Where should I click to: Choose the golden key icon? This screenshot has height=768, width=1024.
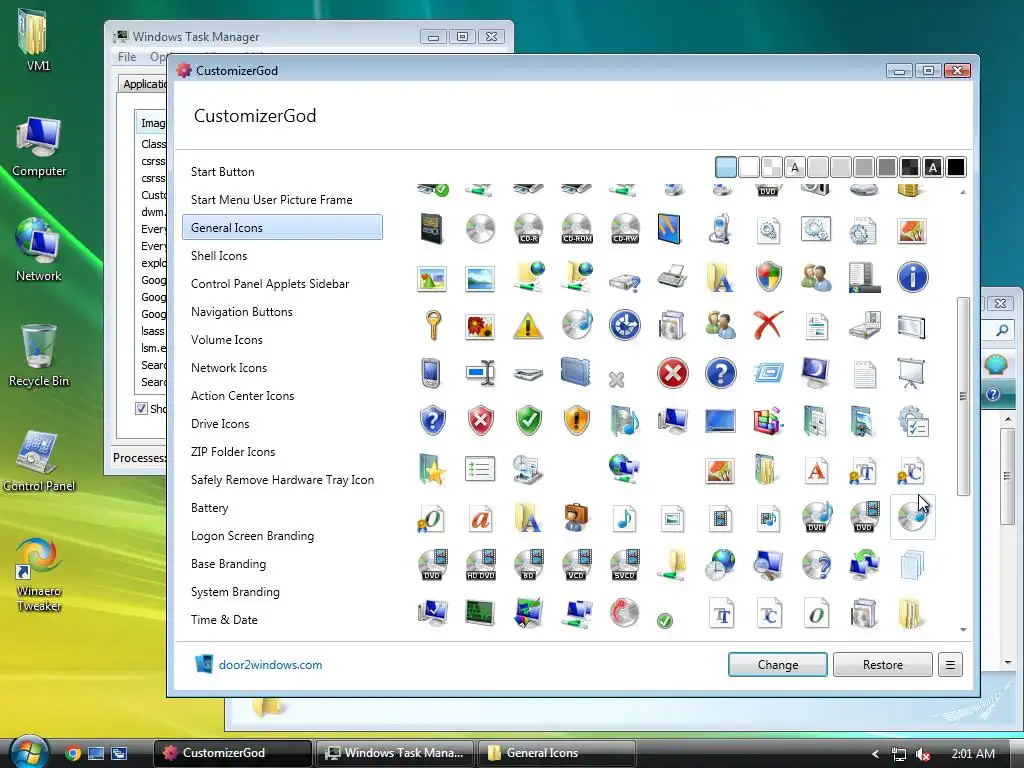click(x=432, y=325)
